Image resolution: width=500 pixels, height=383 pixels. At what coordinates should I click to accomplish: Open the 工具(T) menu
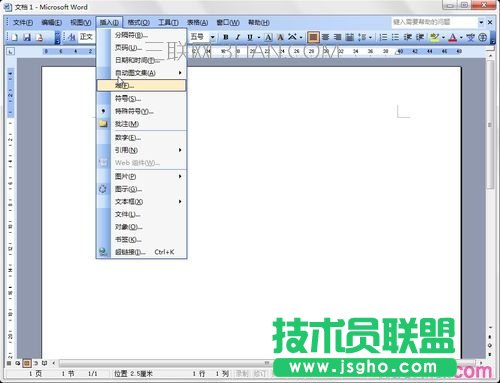click(168, 22)
